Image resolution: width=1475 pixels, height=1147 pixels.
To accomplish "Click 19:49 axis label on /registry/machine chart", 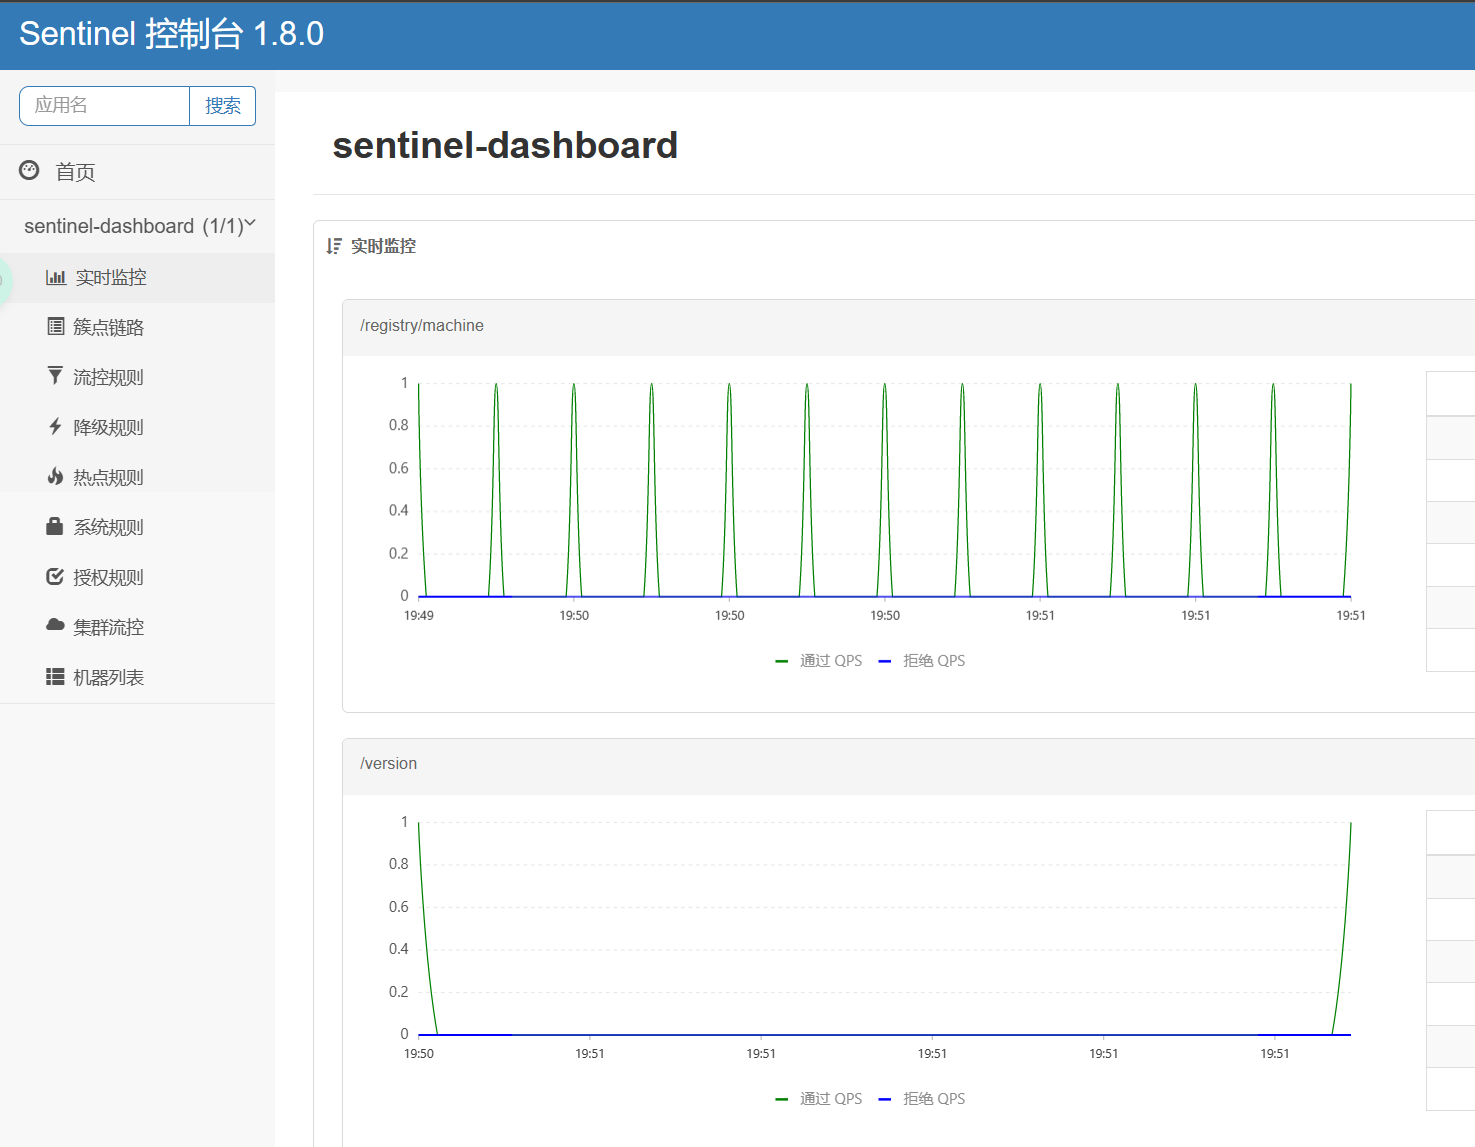I will pyautogui.click(x=419, y=616).
